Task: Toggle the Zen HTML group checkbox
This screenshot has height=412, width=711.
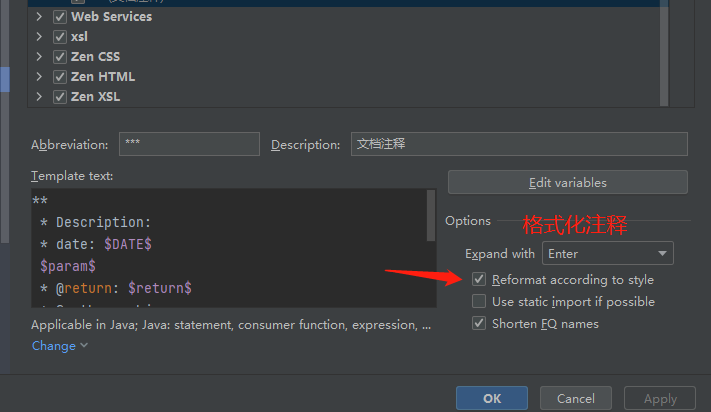Action: click(60, 77)
